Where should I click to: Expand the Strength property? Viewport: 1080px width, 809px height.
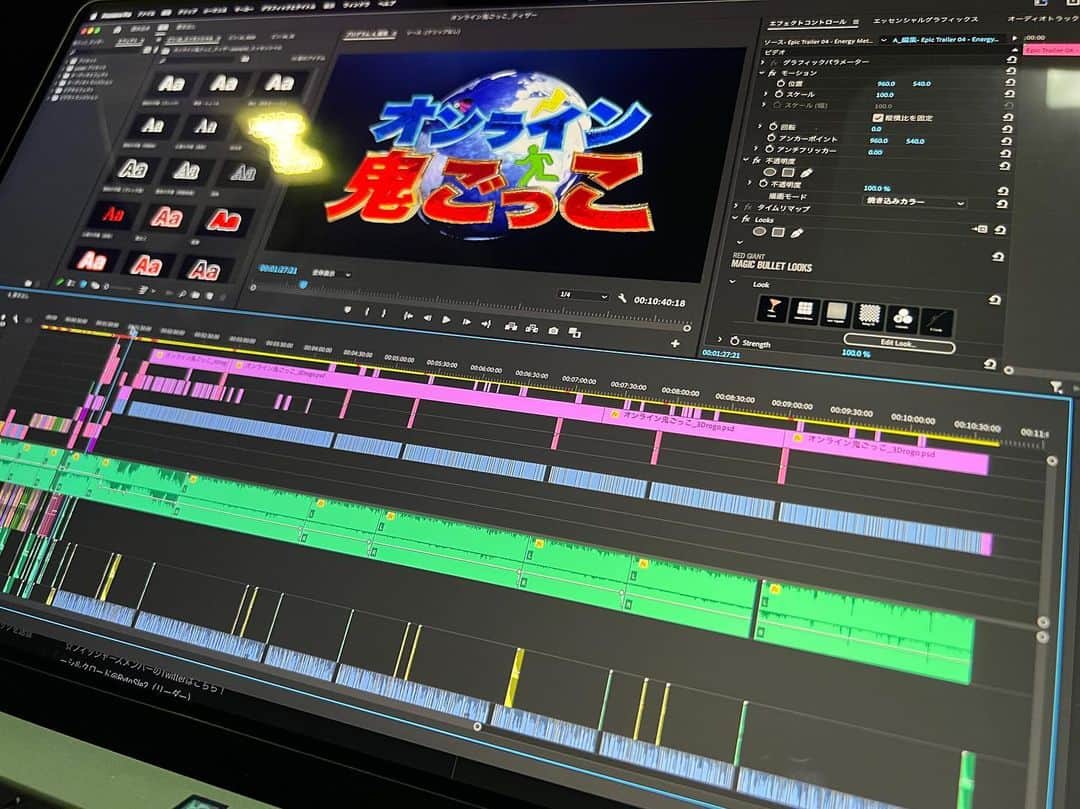[720, 340]
